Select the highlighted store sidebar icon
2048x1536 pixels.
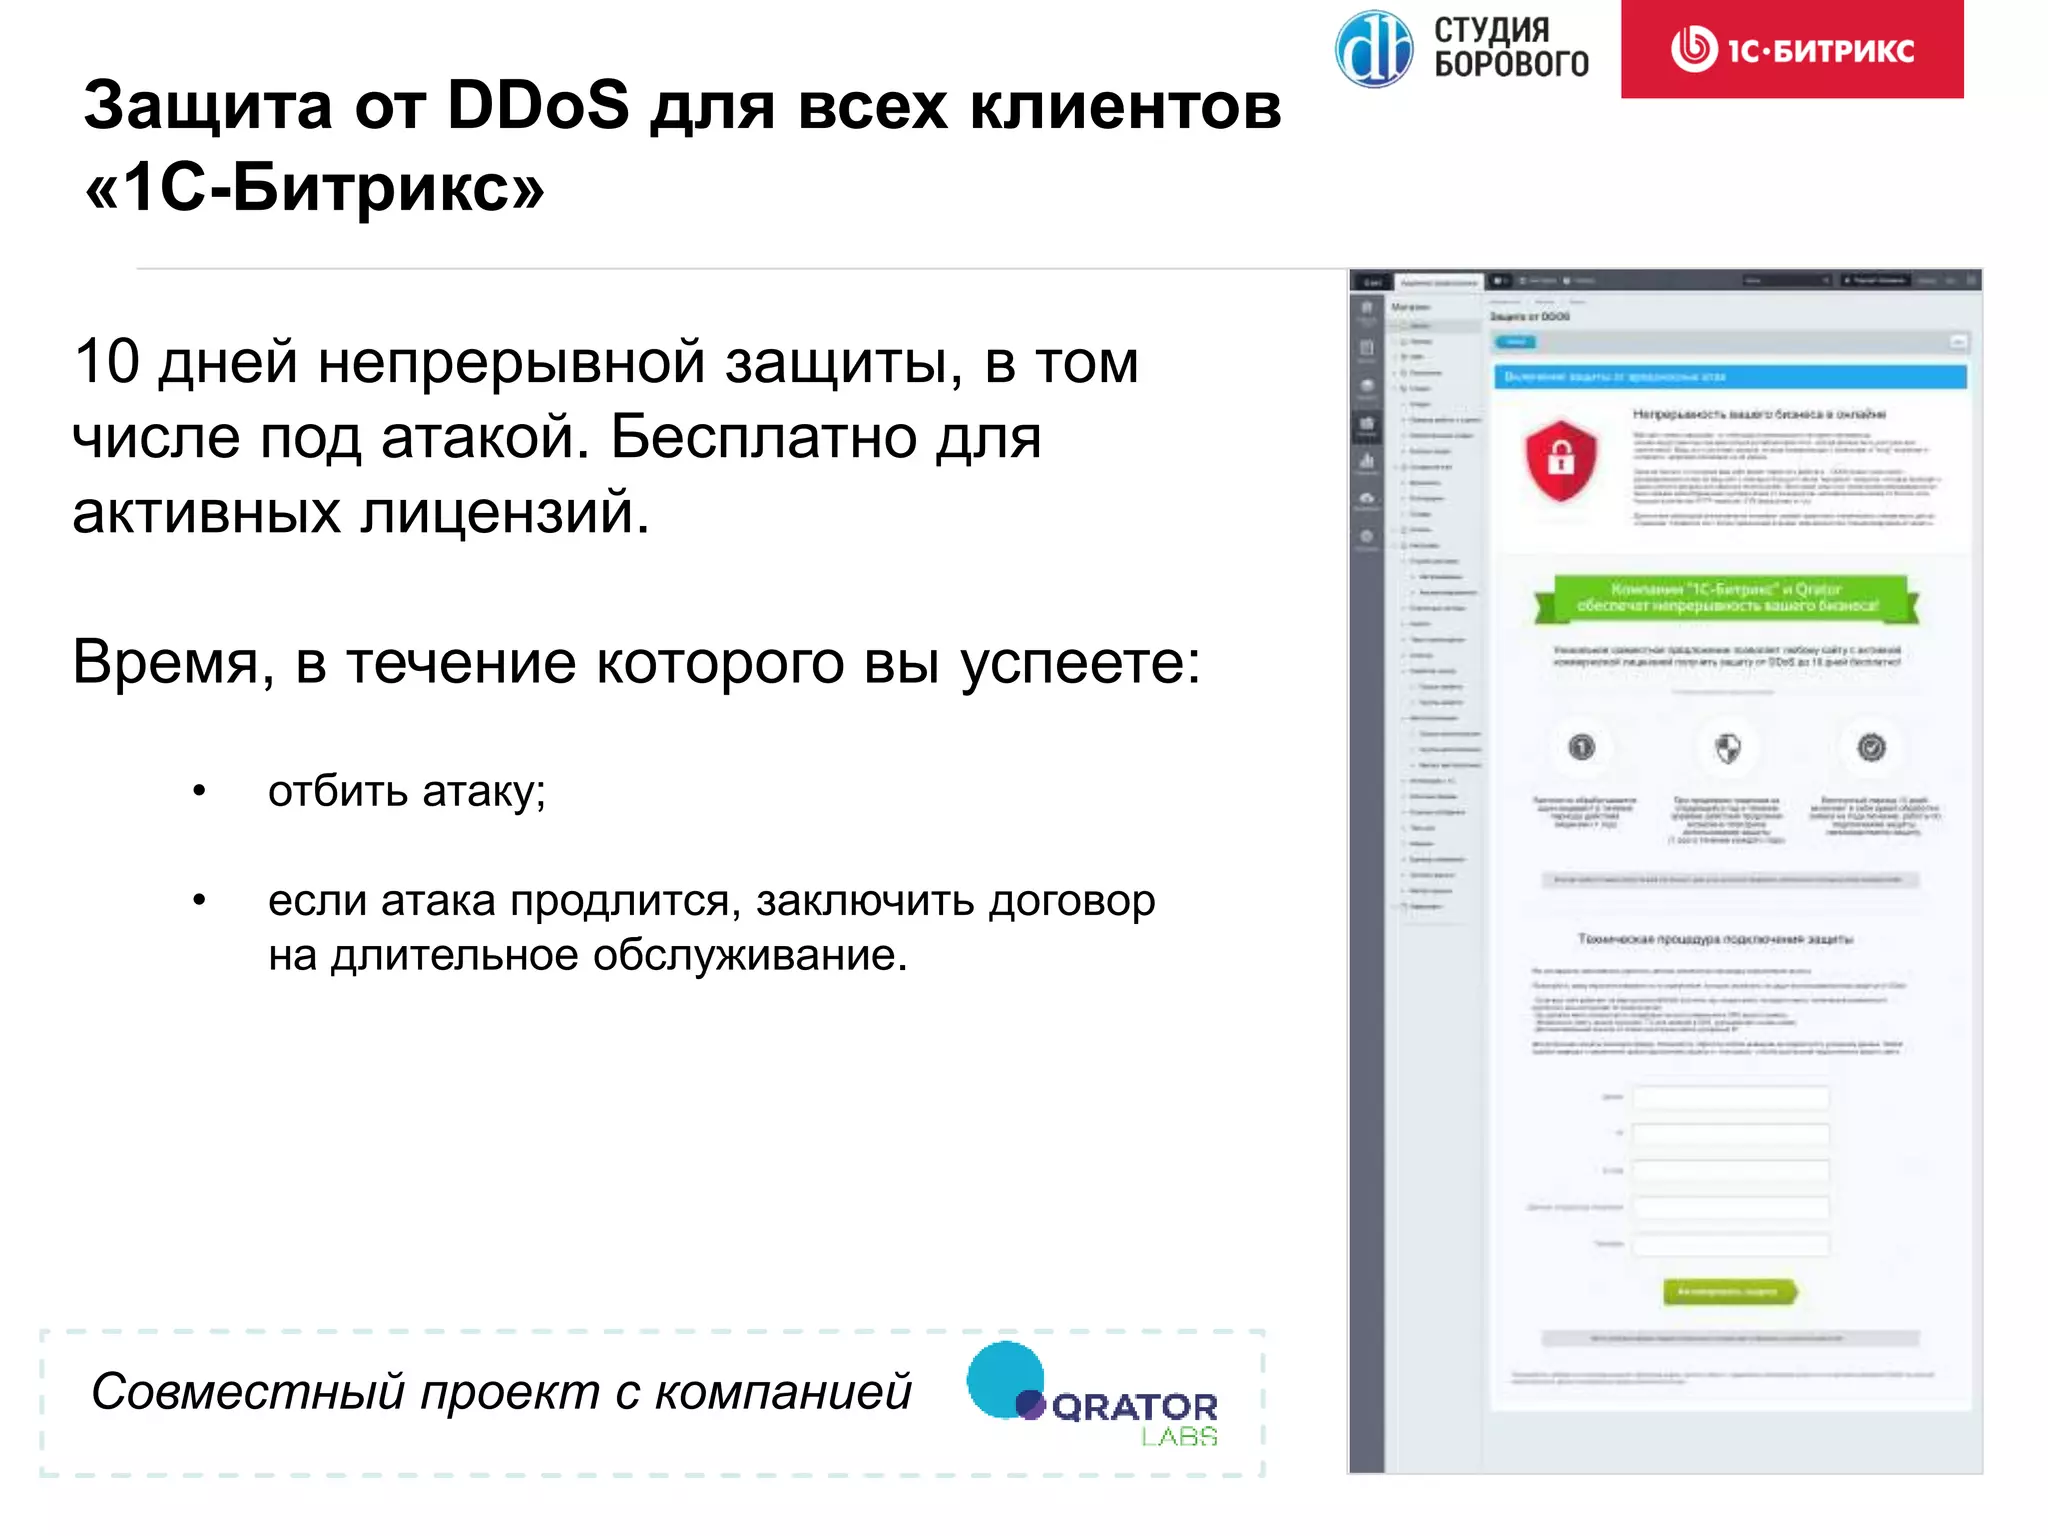pyautogui.click(x=1367, y=425)
